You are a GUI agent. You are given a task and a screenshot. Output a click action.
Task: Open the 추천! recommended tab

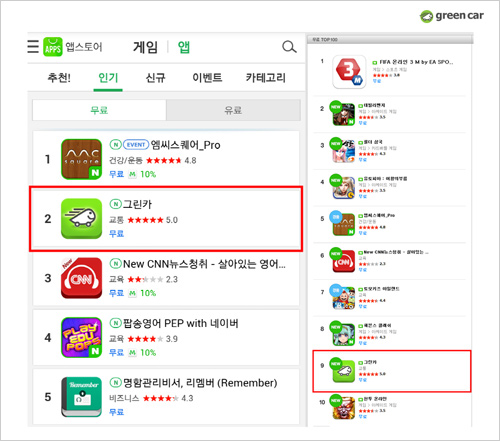[59, 78]
